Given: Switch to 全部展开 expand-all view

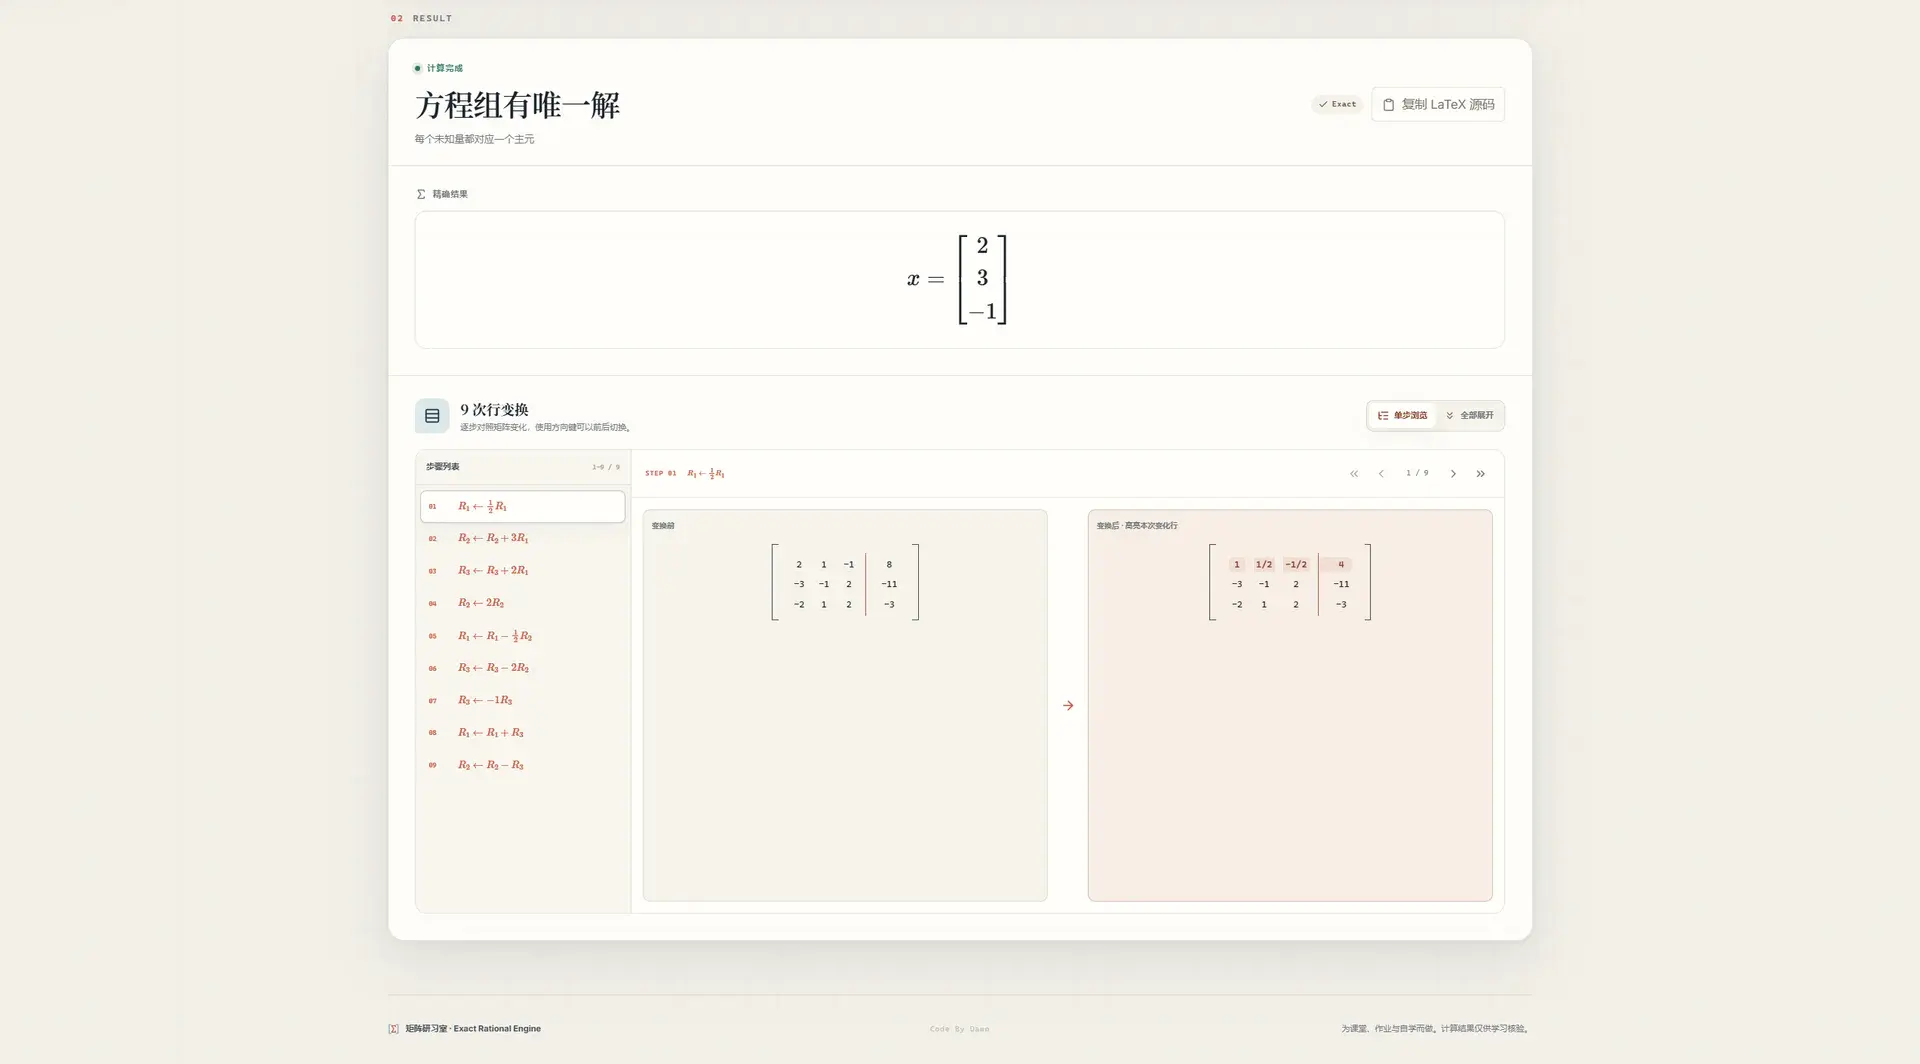Looking at the screenshot, I should (1469, 415).
